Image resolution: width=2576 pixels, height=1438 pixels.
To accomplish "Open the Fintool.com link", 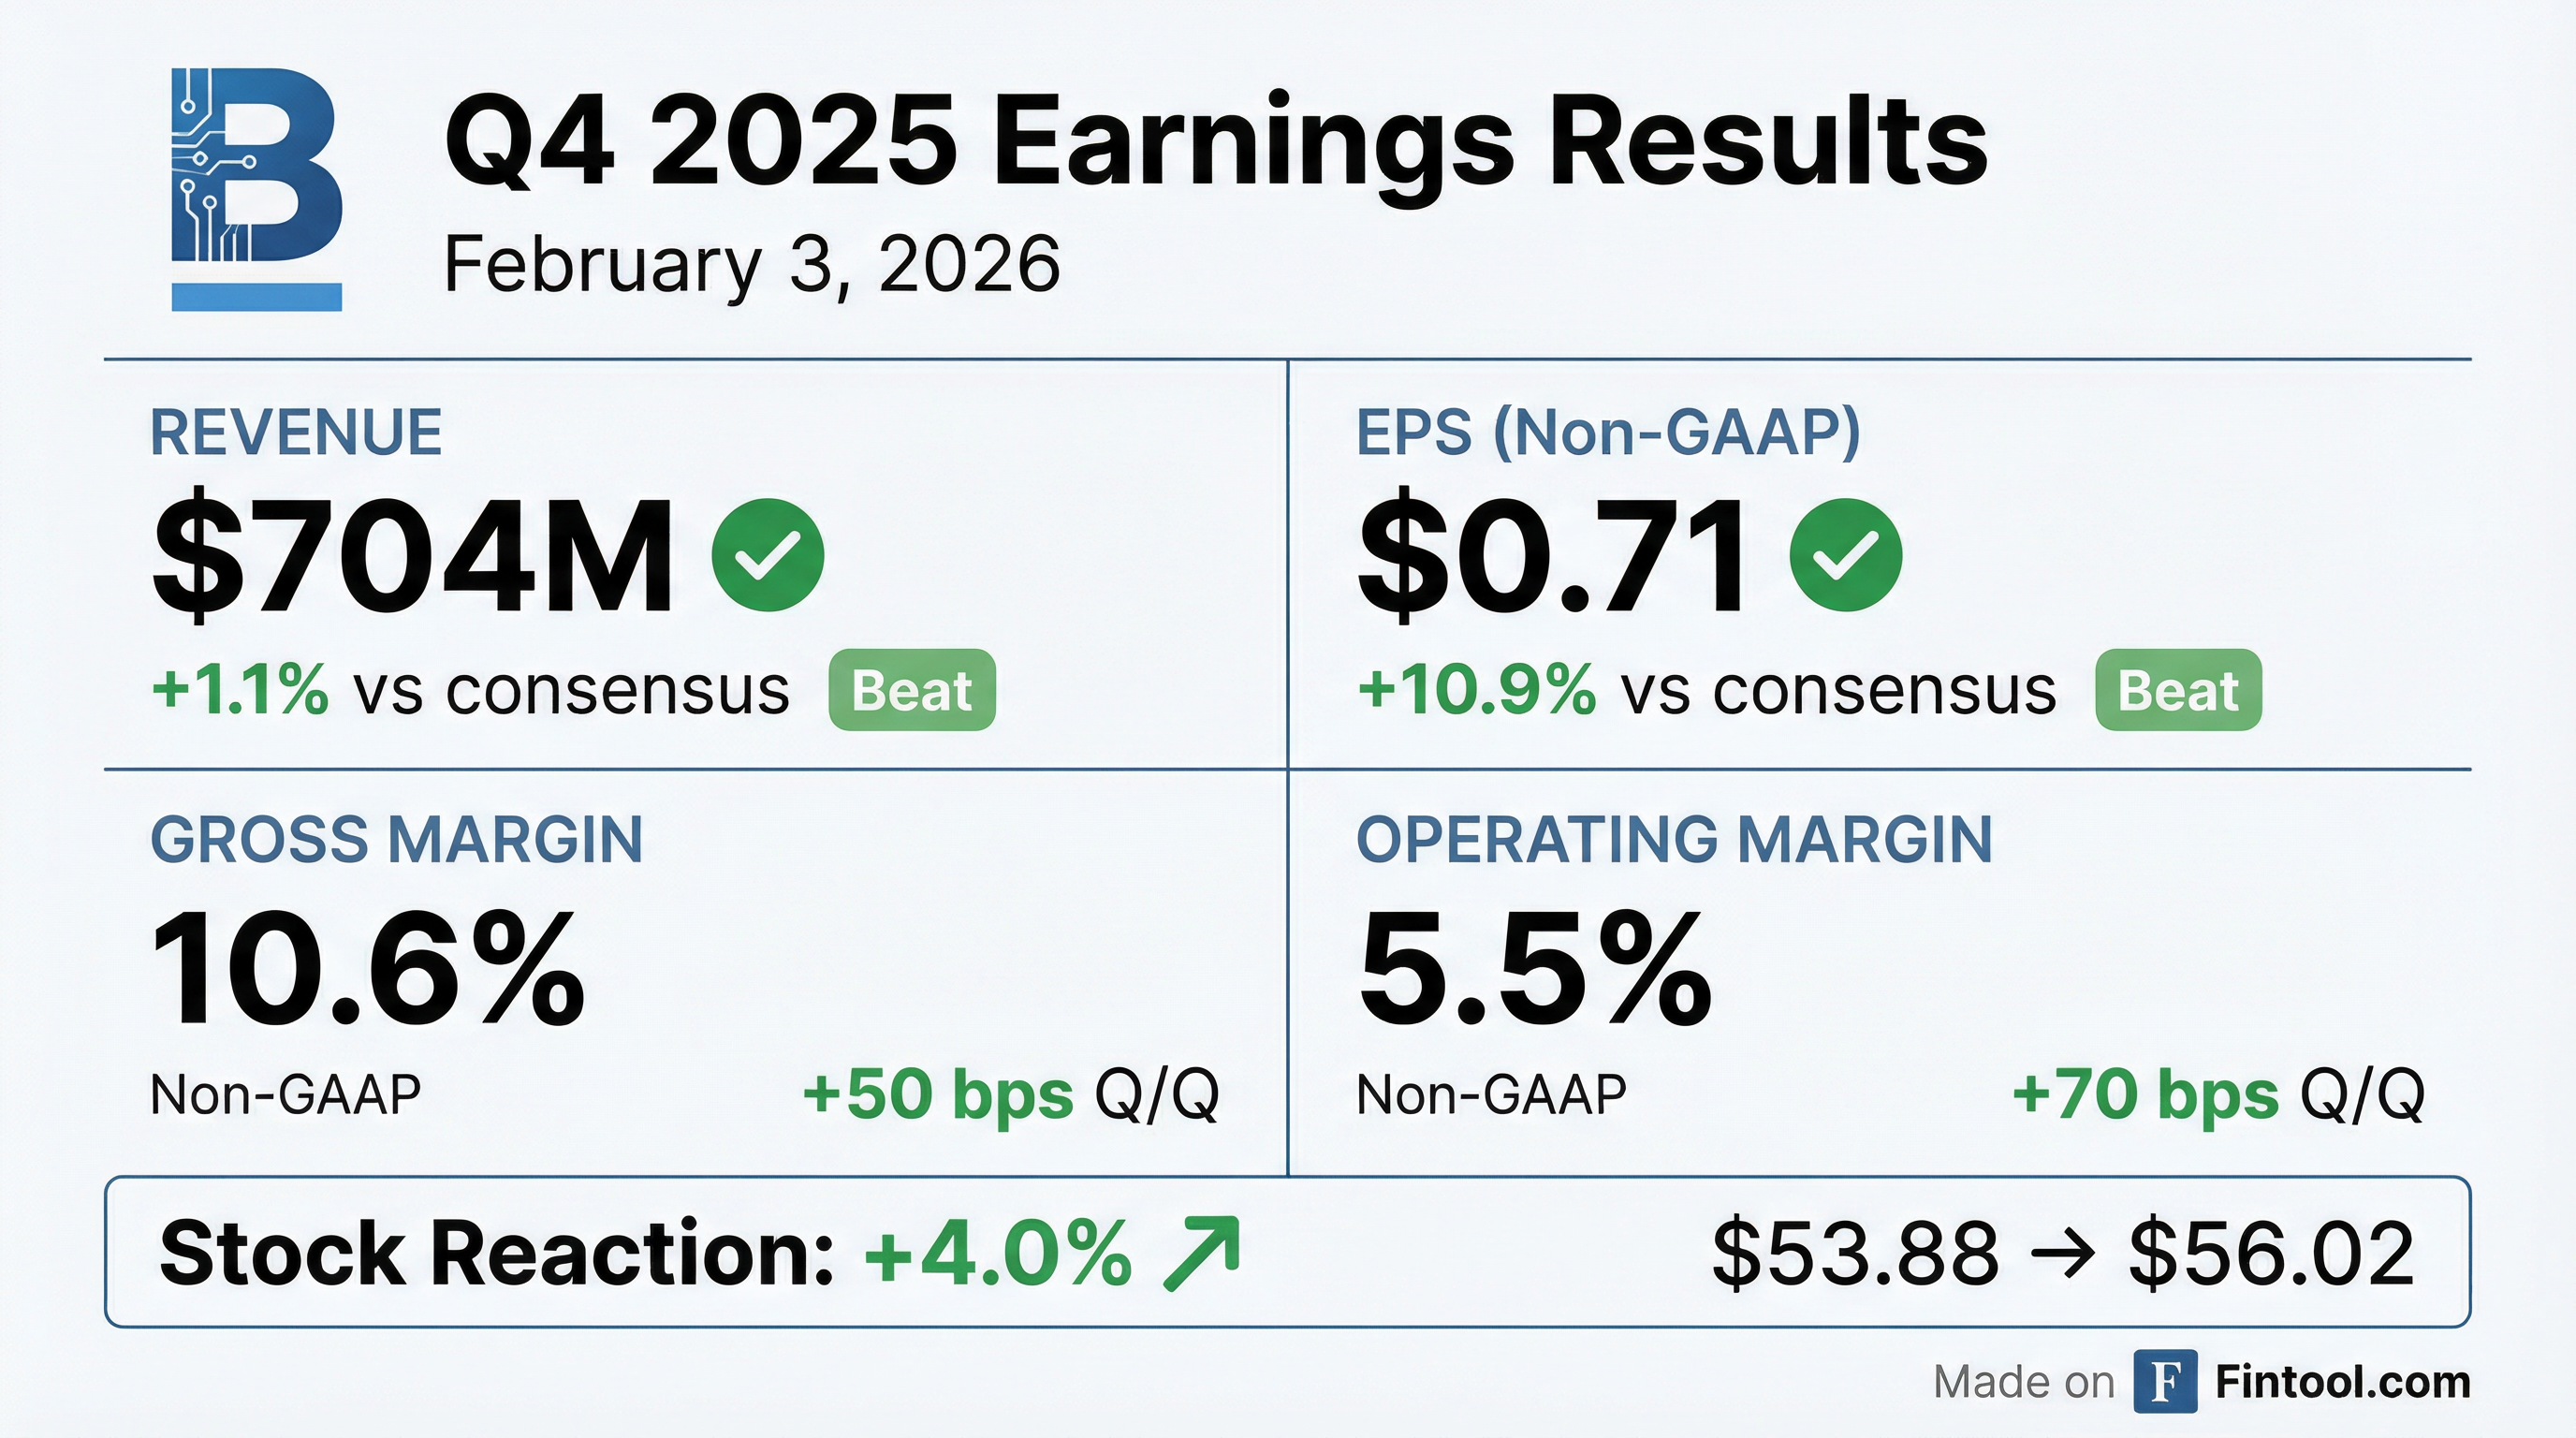I will point(2342,1382).
